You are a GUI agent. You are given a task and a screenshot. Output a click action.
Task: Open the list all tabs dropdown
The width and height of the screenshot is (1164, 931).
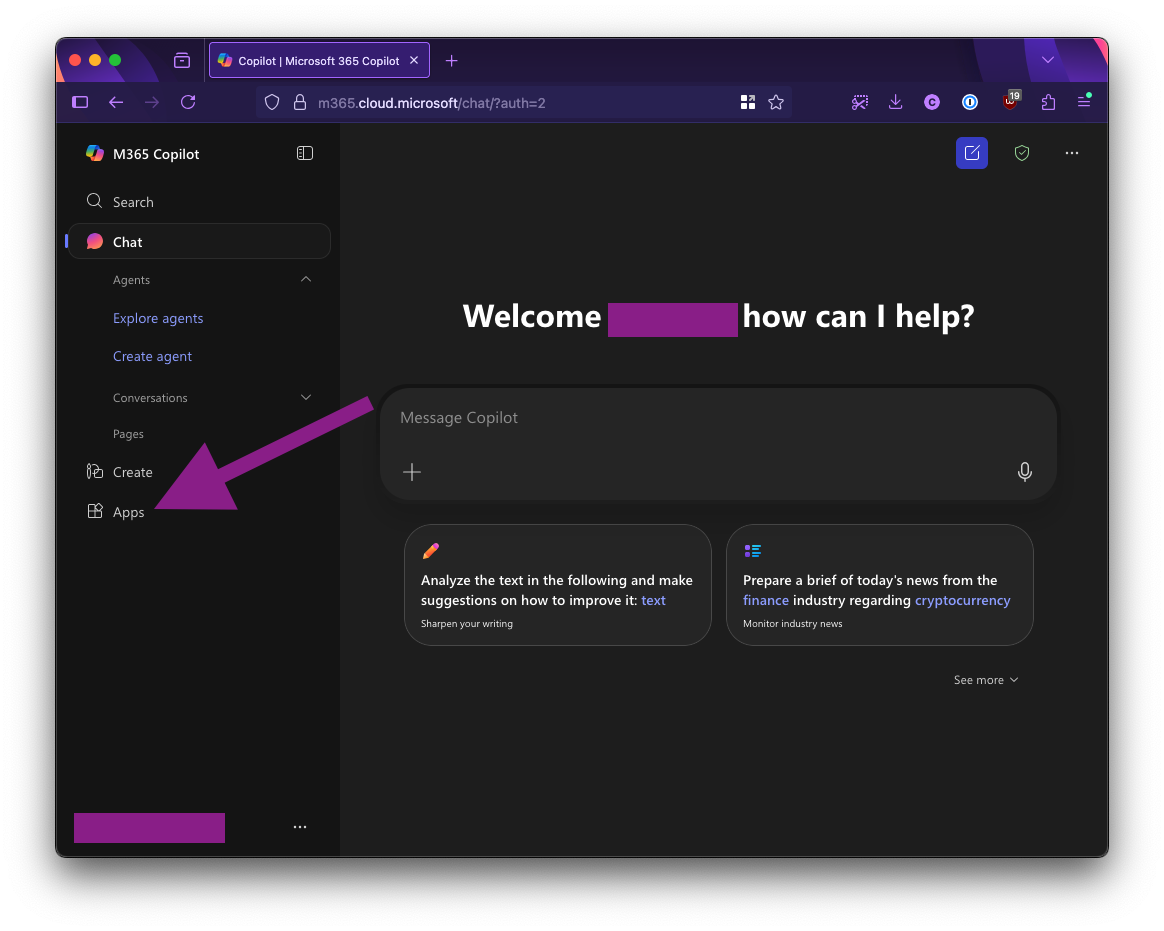click(x=1048, y=60)
